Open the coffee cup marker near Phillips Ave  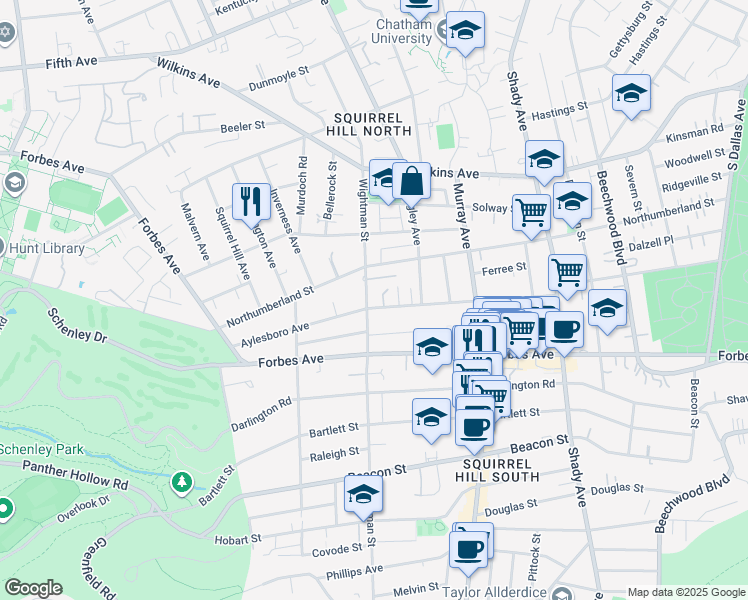pos(468,550)
